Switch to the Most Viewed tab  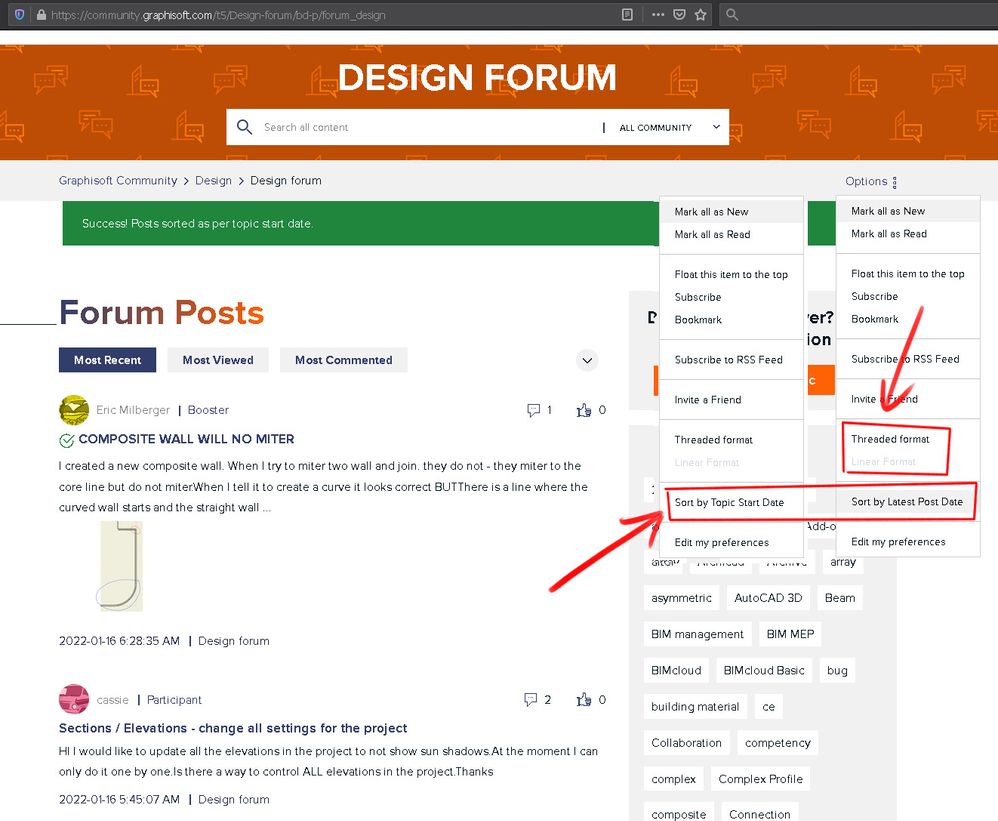point(218,360)
